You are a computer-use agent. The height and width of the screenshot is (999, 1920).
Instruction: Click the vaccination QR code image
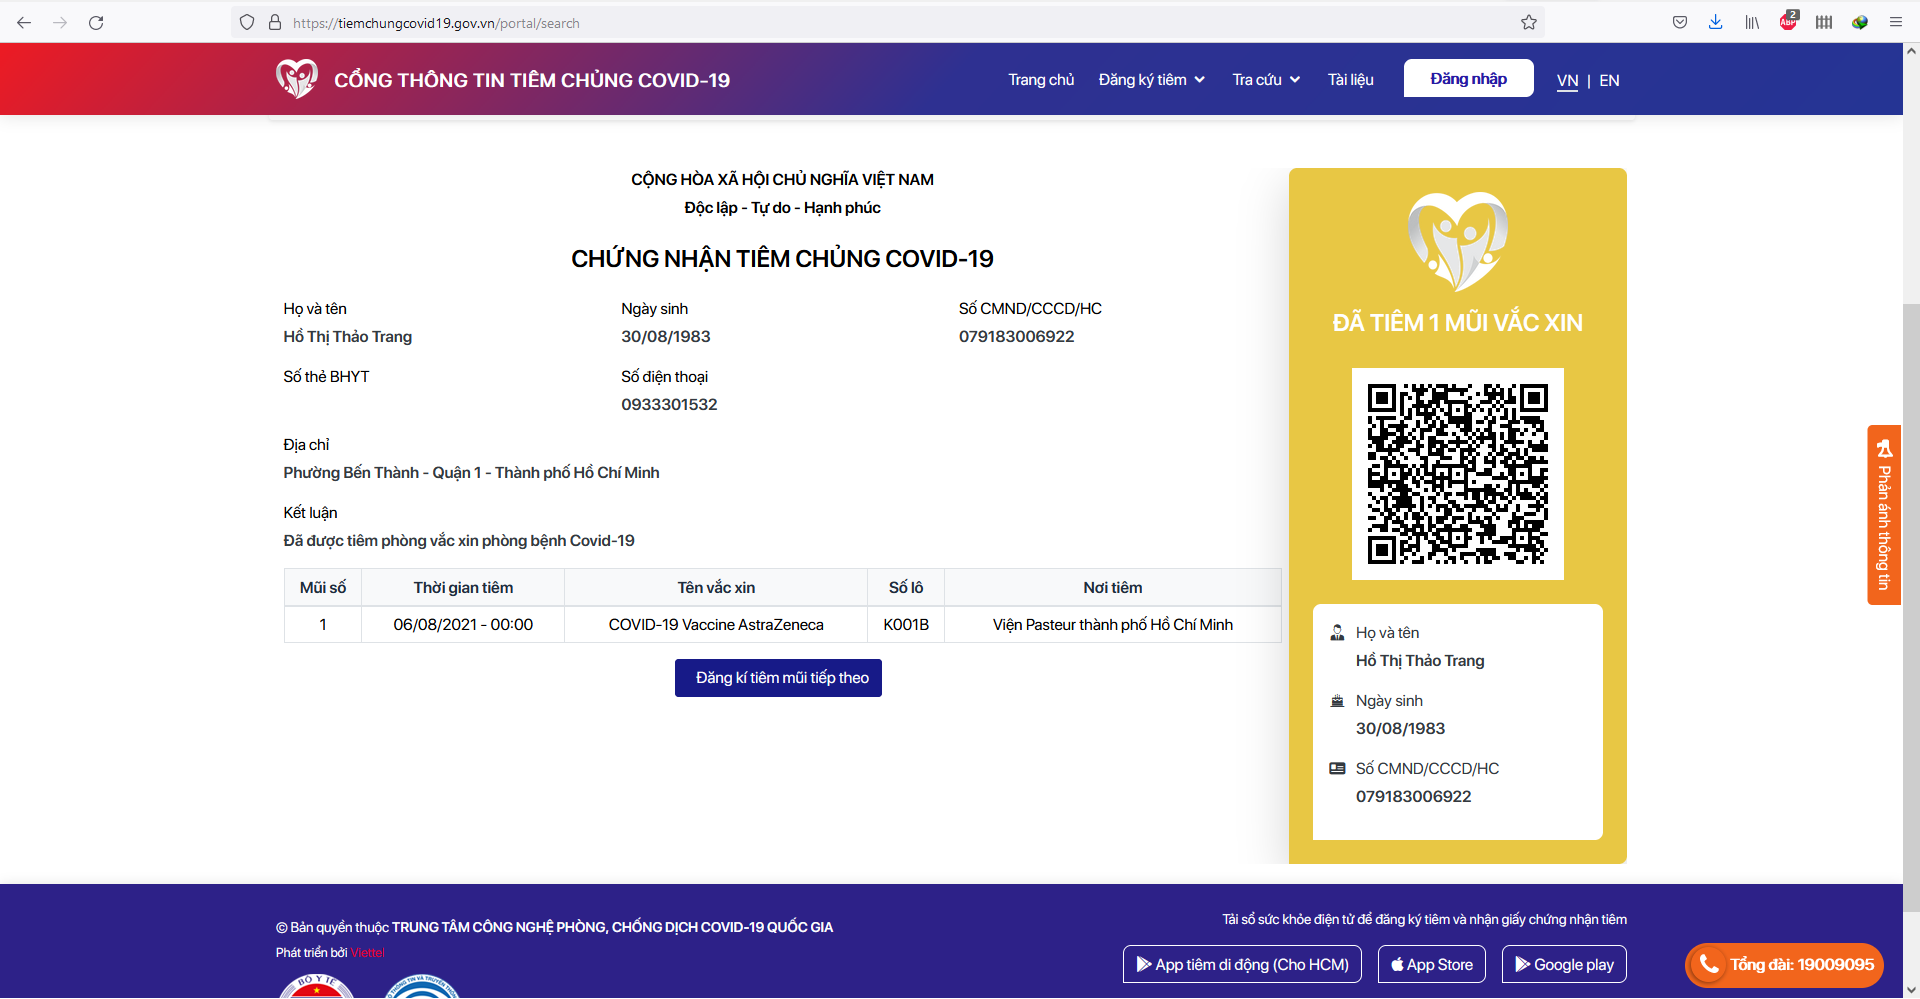(x=1458, y=474)
